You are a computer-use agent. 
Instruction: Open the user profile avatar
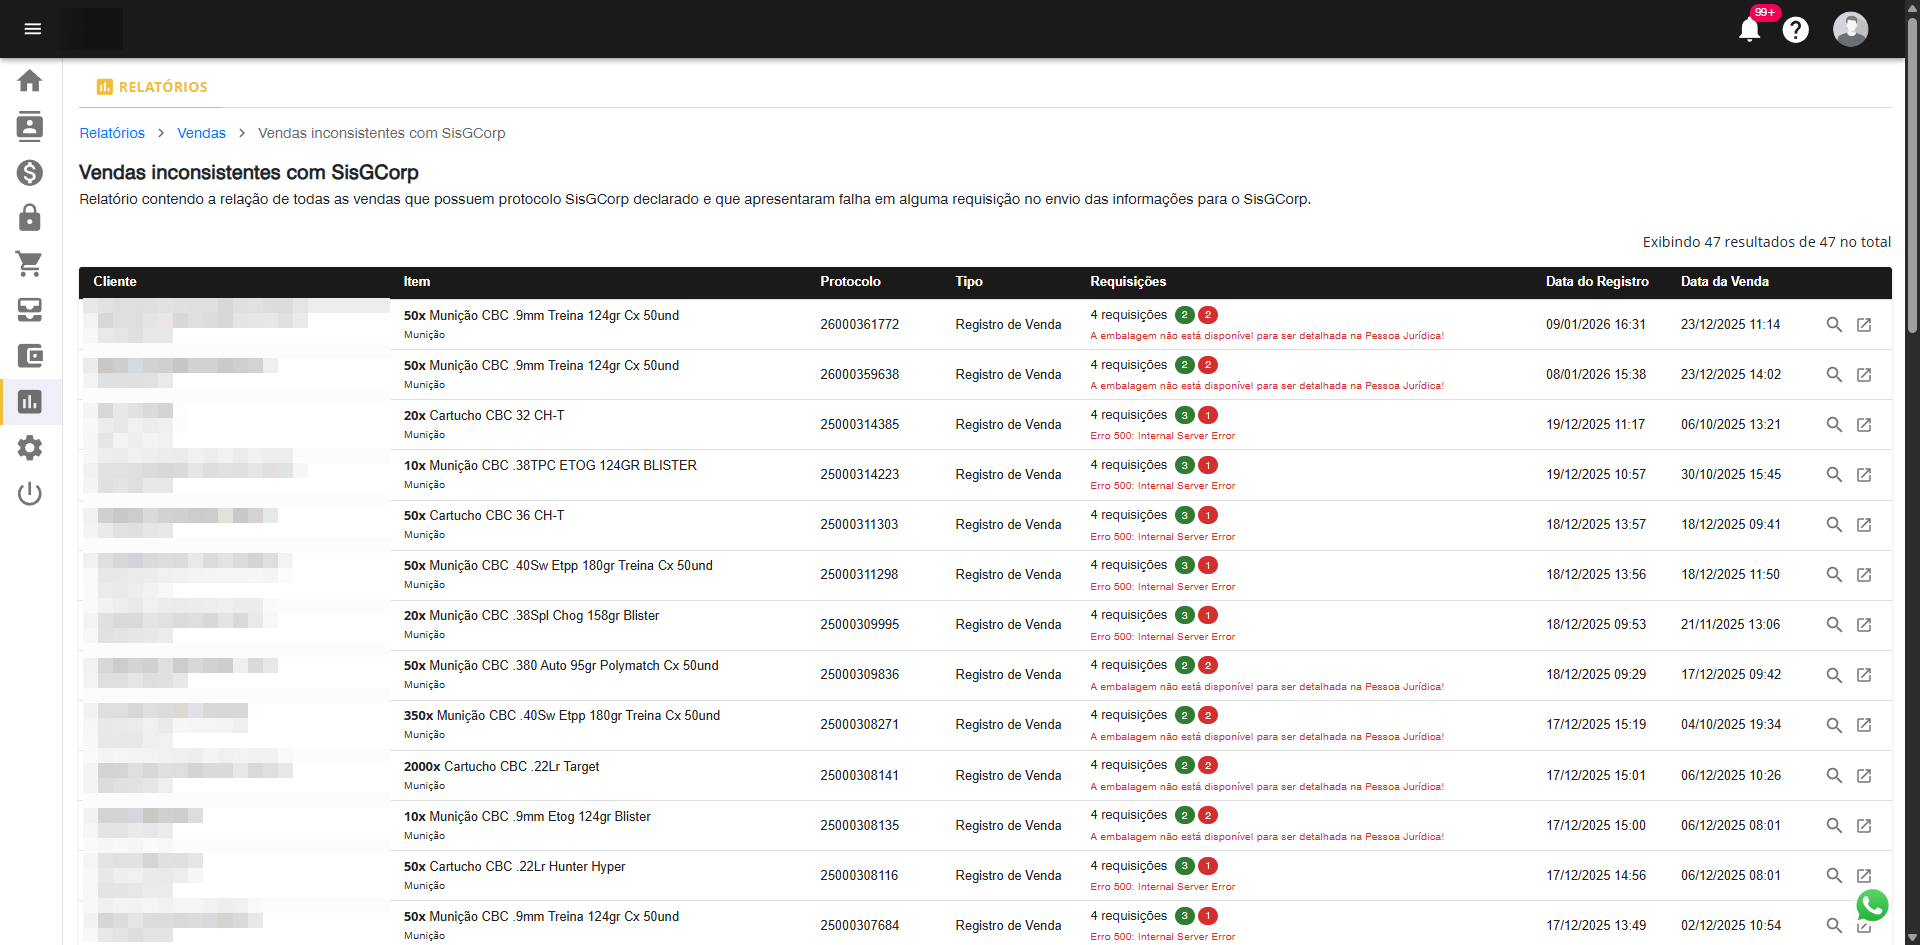point(1850,29)
